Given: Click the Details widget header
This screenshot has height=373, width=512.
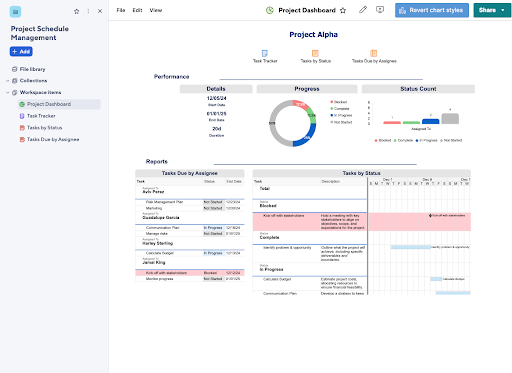Looking at the screenshot, I should [216, 89].
